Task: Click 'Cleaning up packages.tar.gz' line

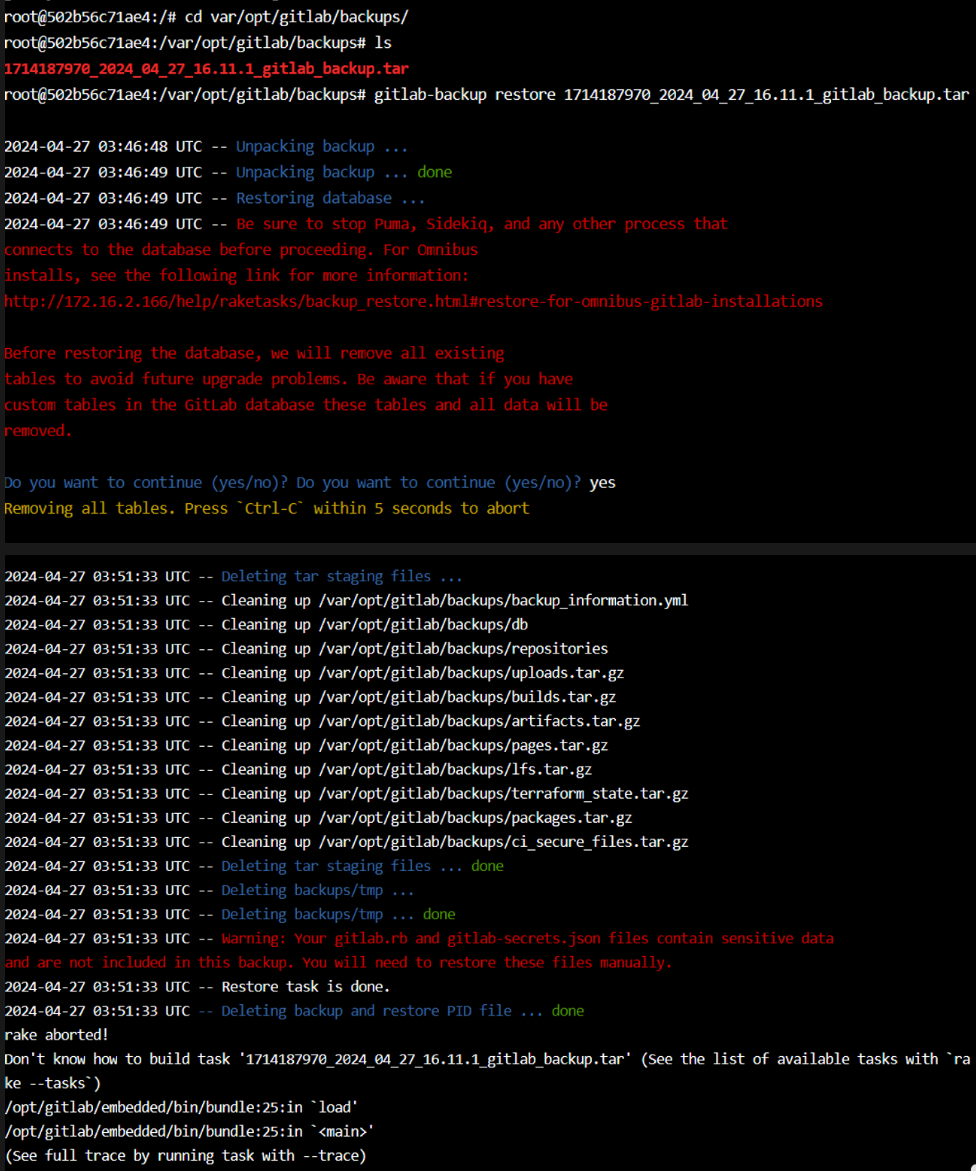Action: 318,818
